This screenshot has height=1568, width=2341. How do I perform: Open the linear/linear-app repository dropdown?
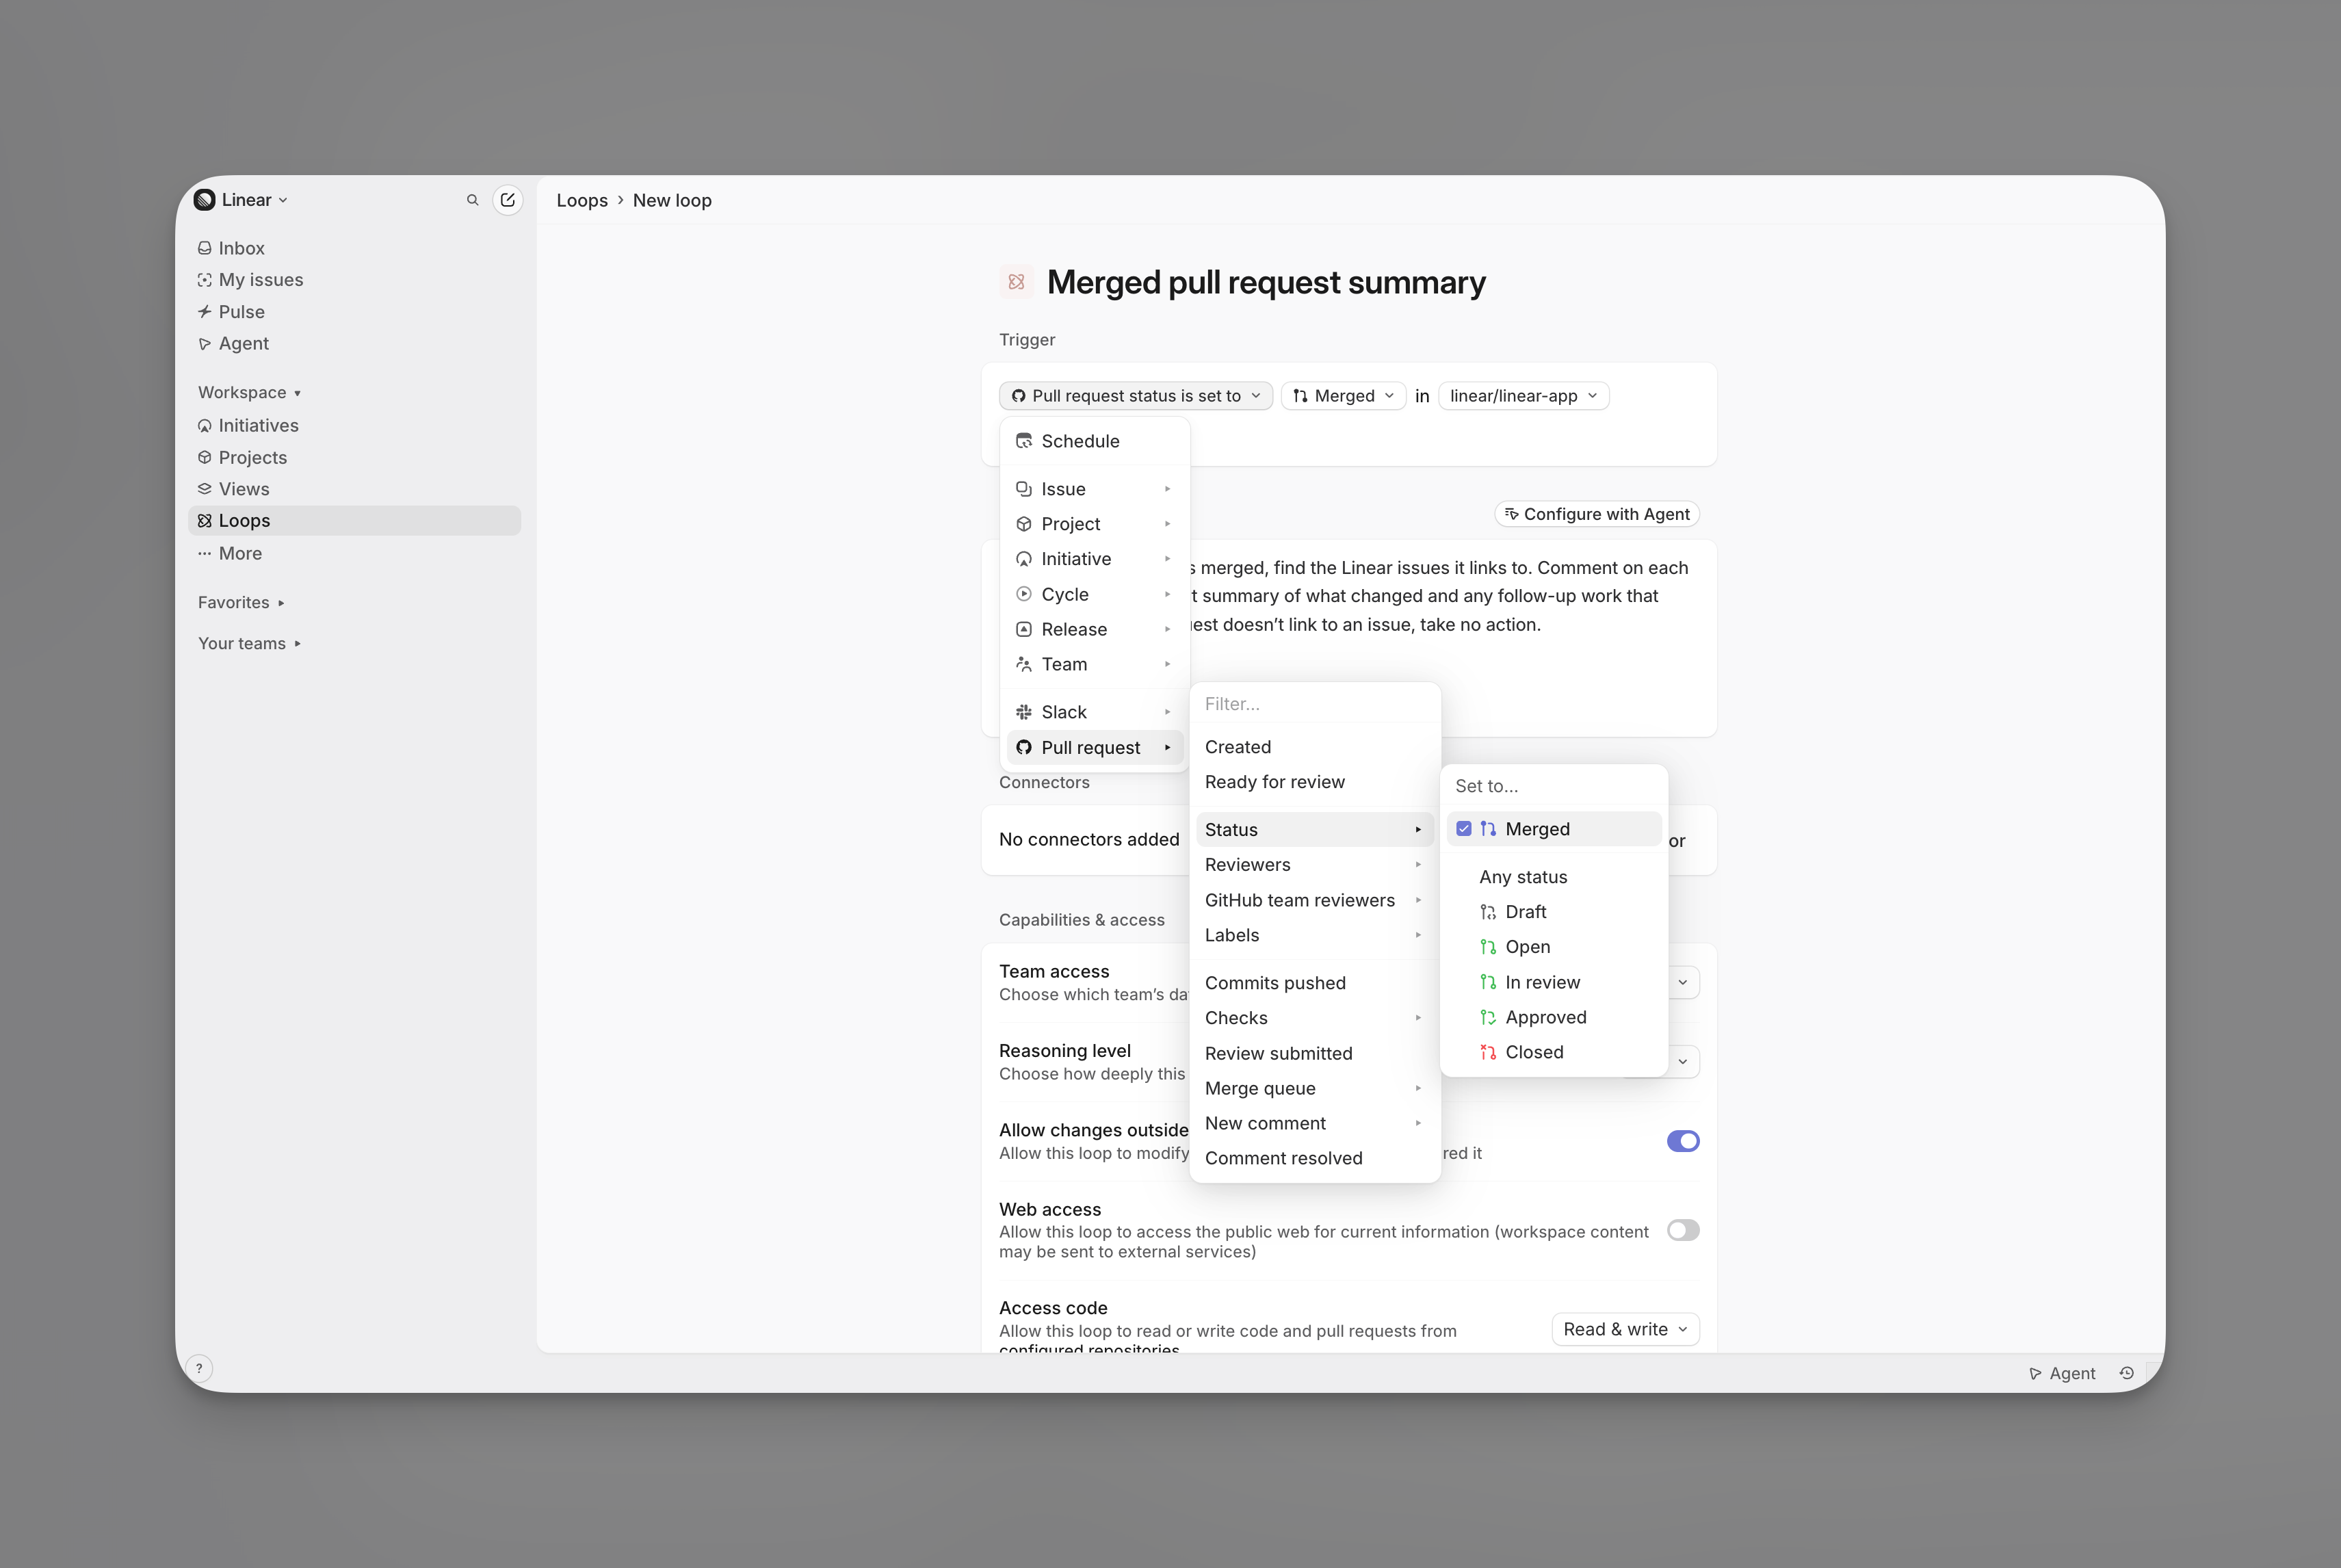tap(1523, 396)
